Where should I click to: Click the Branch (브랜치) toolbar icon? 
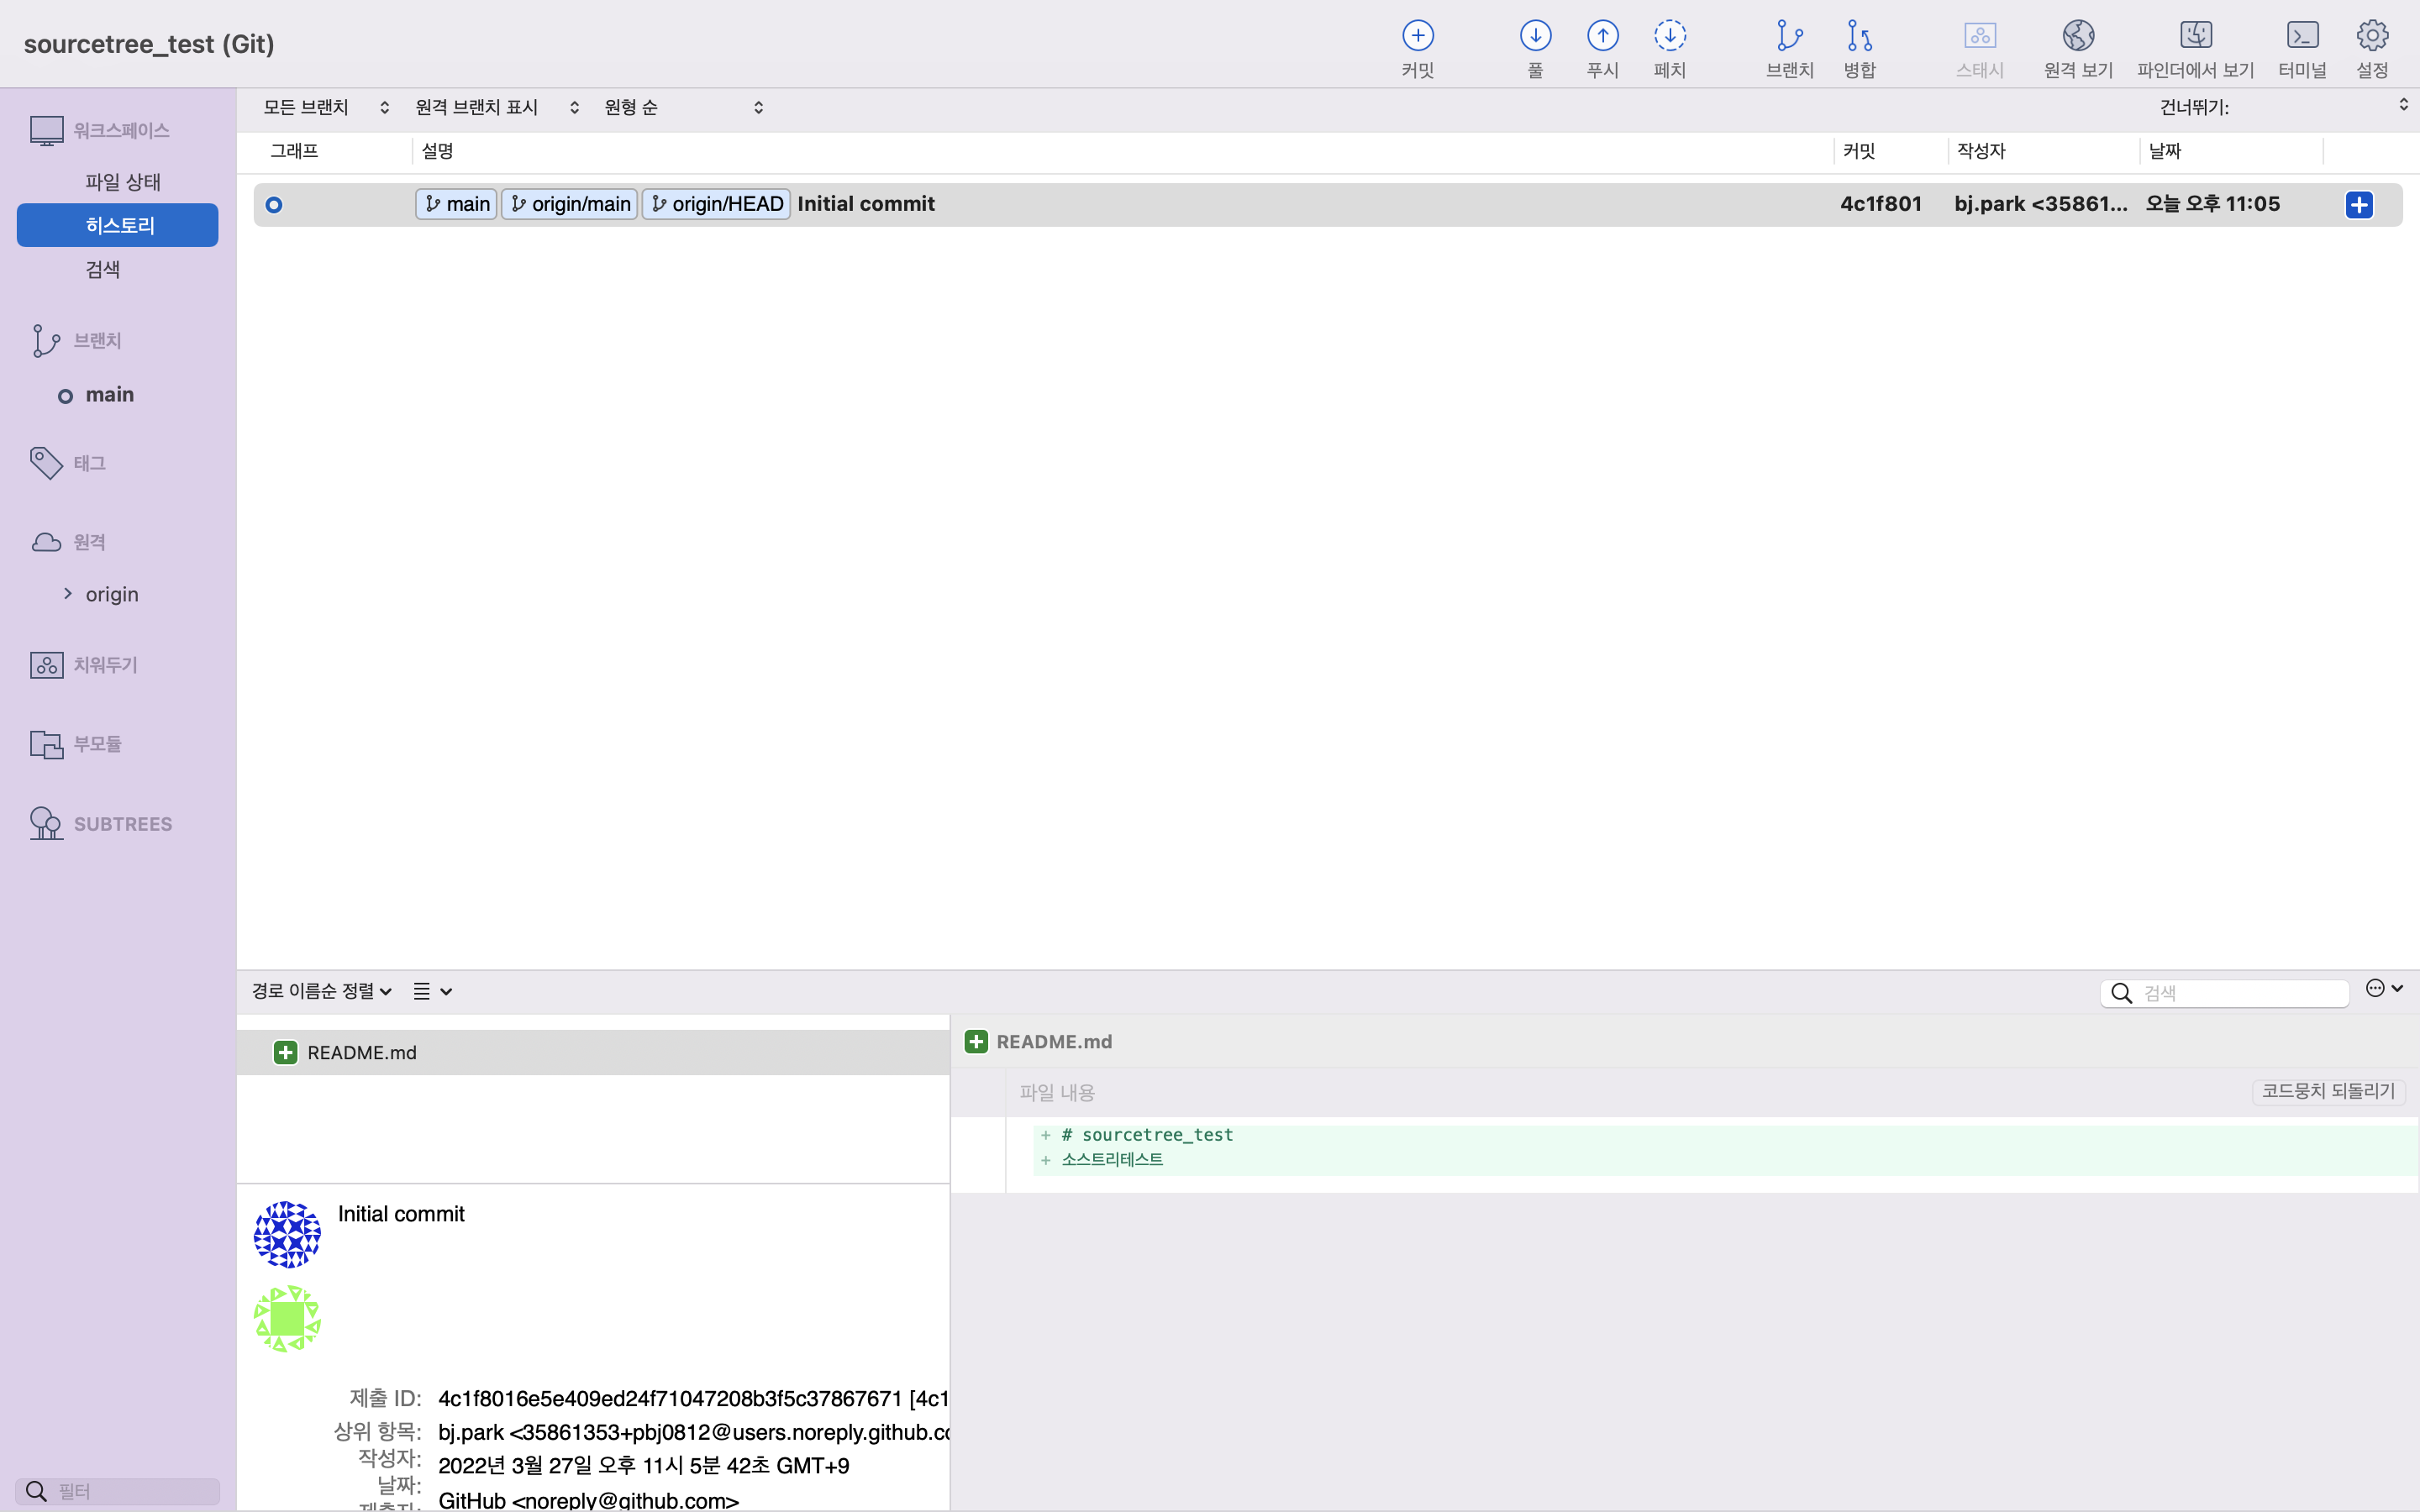pyautogui.click(x=1789, y=37)
